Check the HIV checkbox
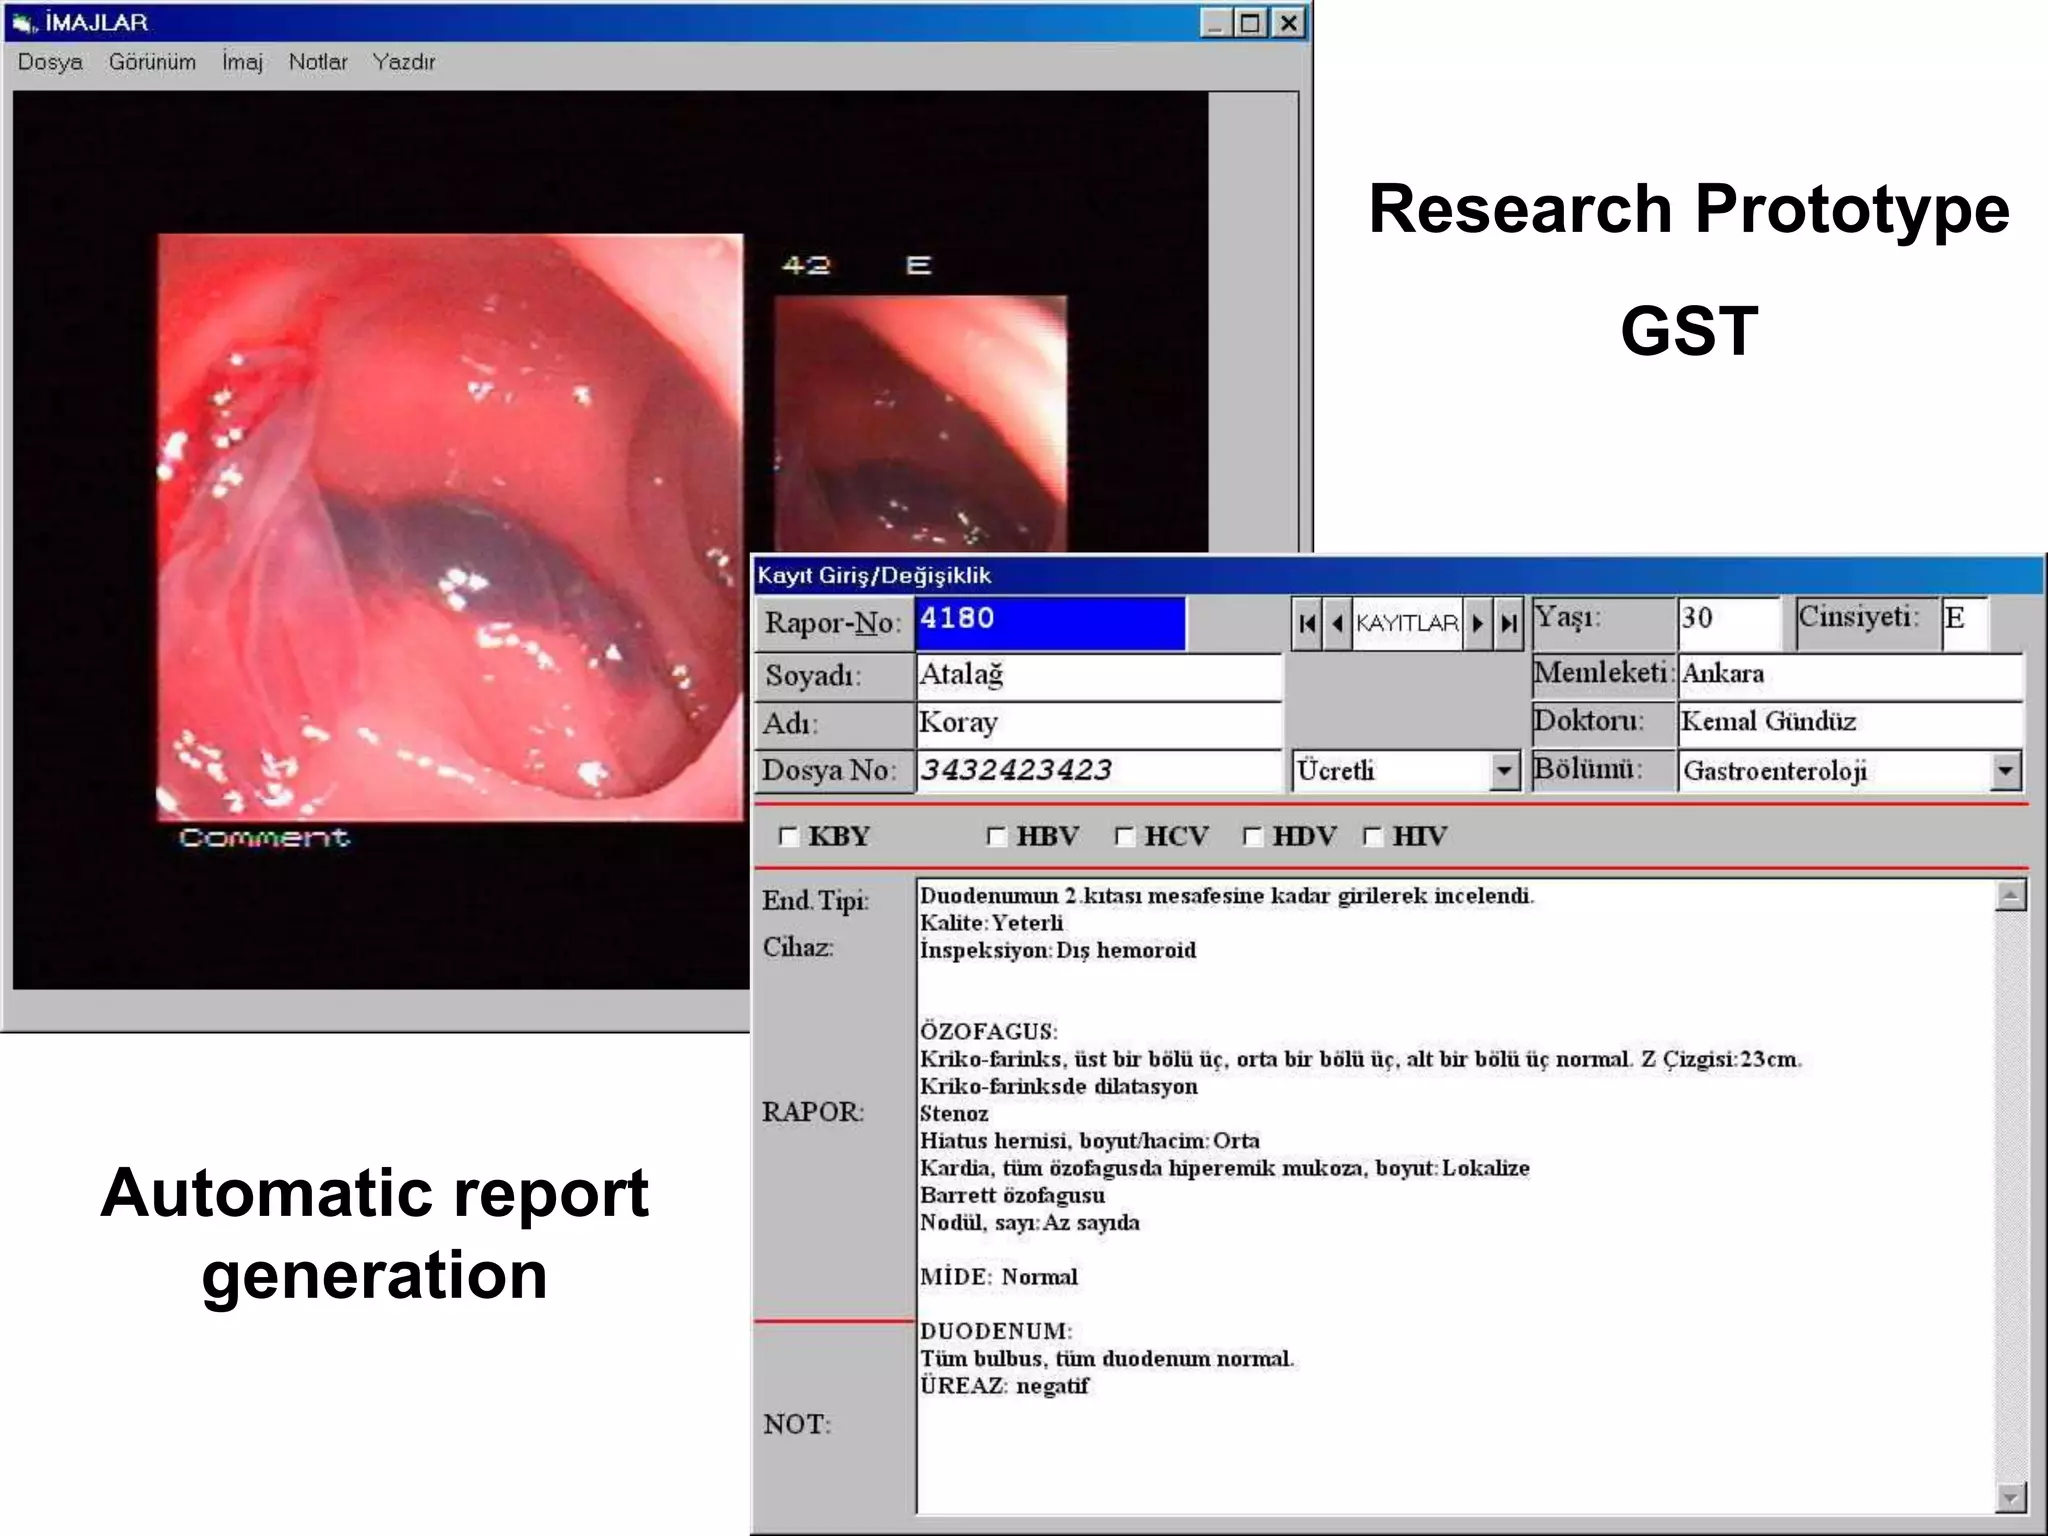The width and height of the screenshot is (2048, 1536). [x=1374, y=836]
